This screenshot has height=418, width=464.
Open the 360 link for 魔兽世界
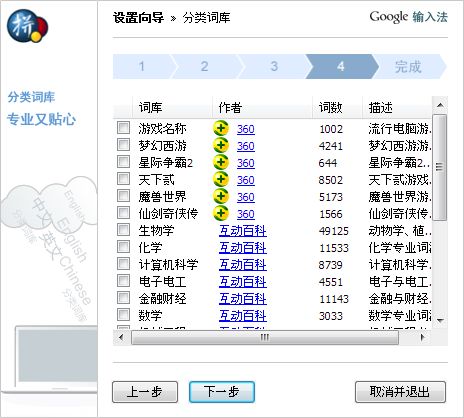246,197
